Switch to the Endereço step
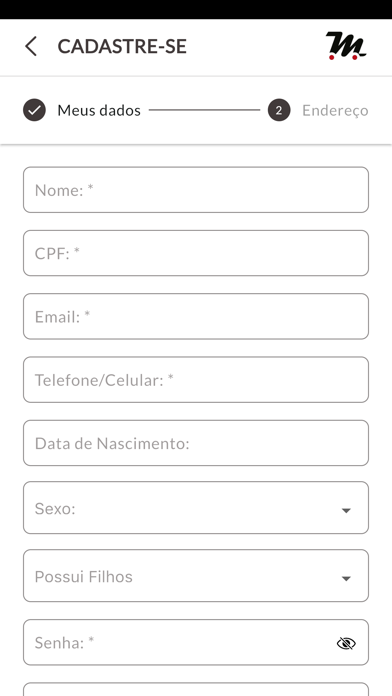The image size is (392, 696). click(335, 110)
